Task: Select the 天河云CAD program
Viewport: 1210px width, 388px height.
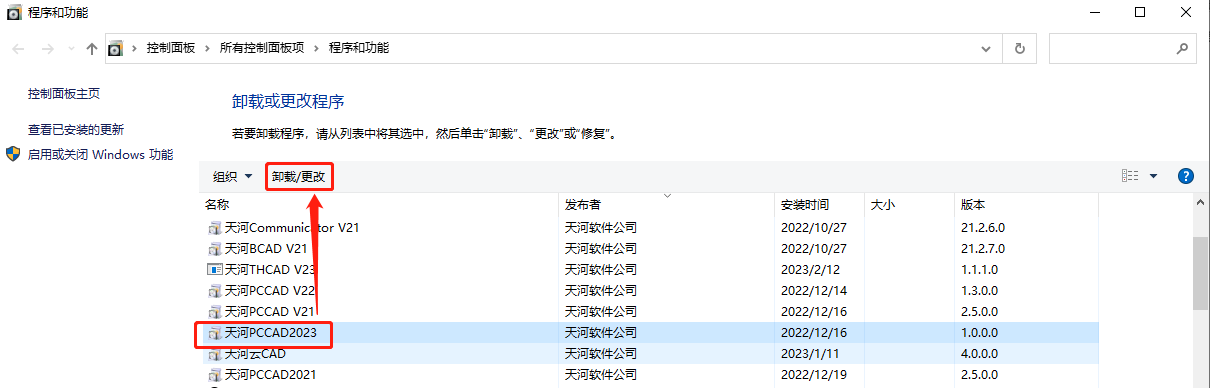Action: click(x=648, y=353)
